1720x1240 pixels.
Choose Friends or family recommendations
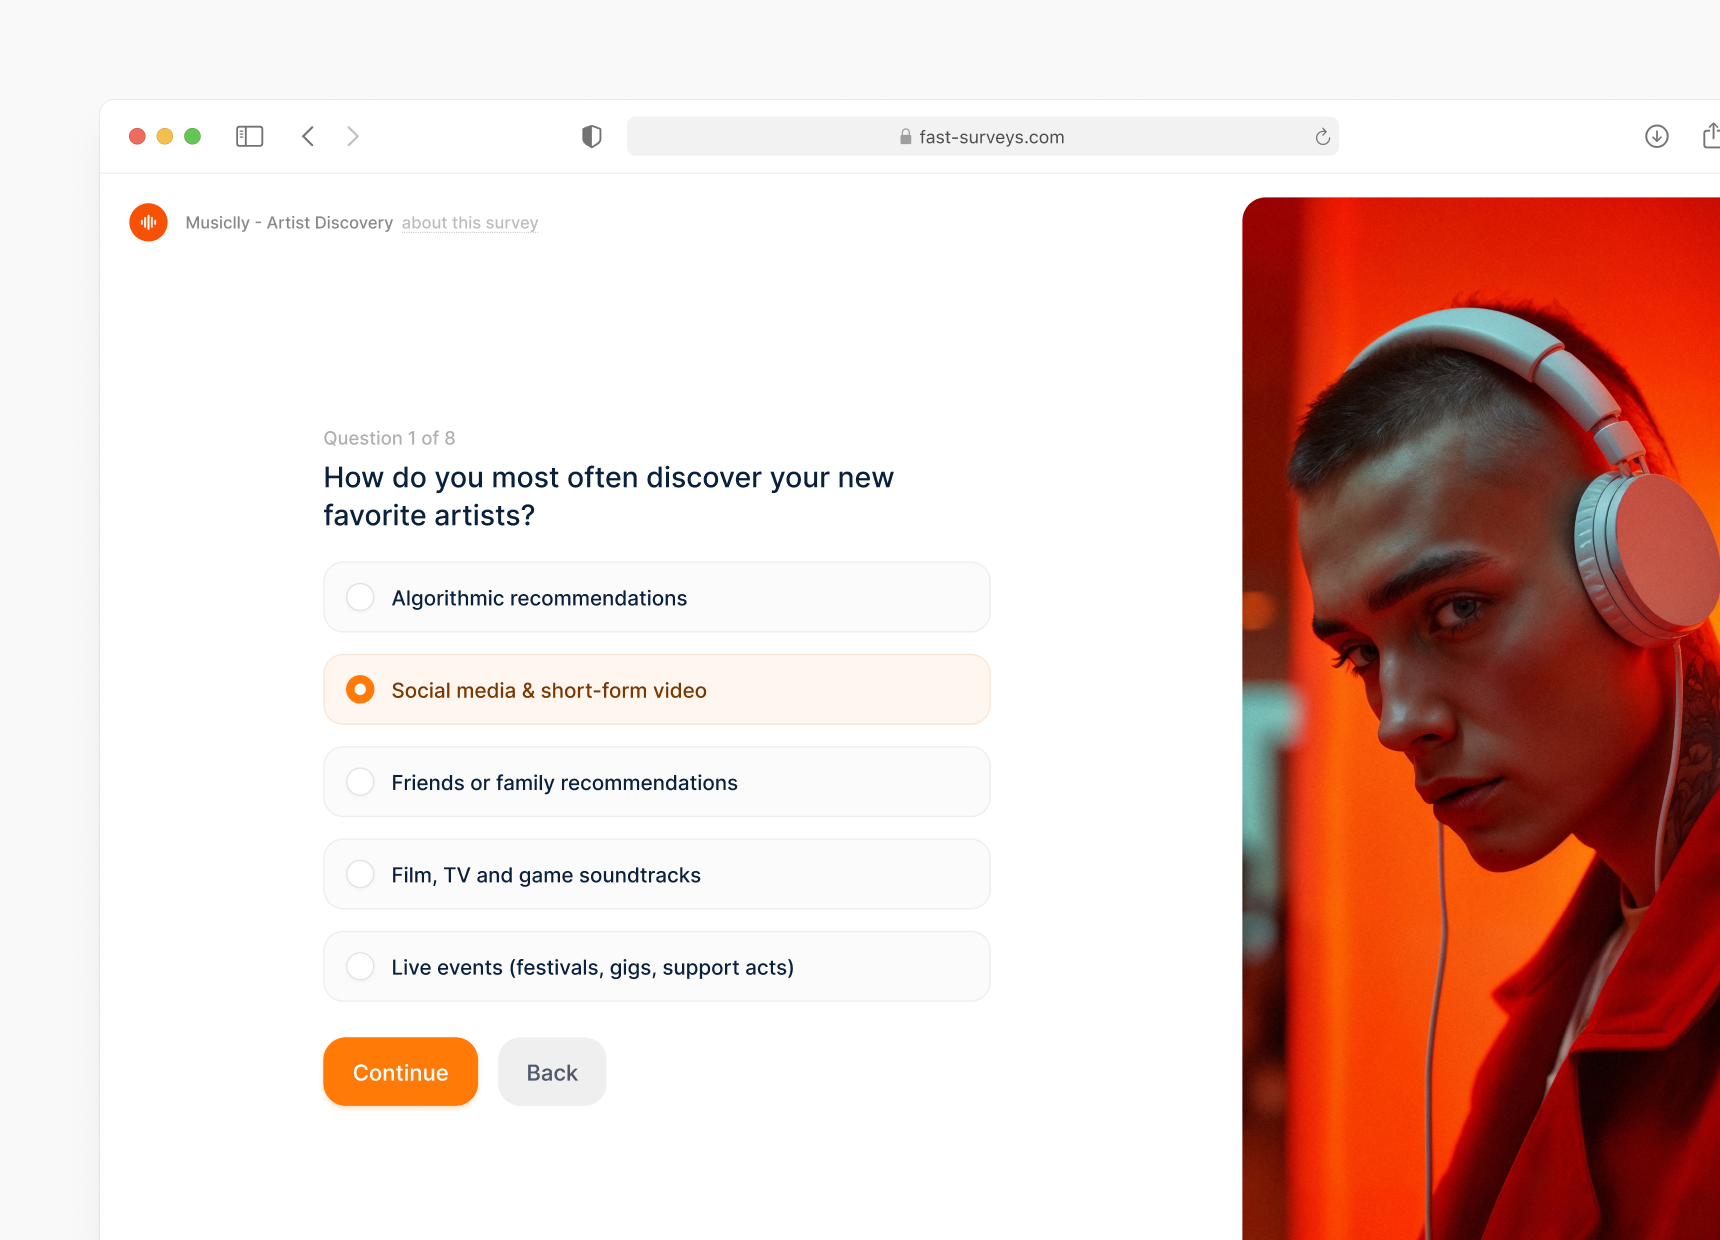click(657, 782)
